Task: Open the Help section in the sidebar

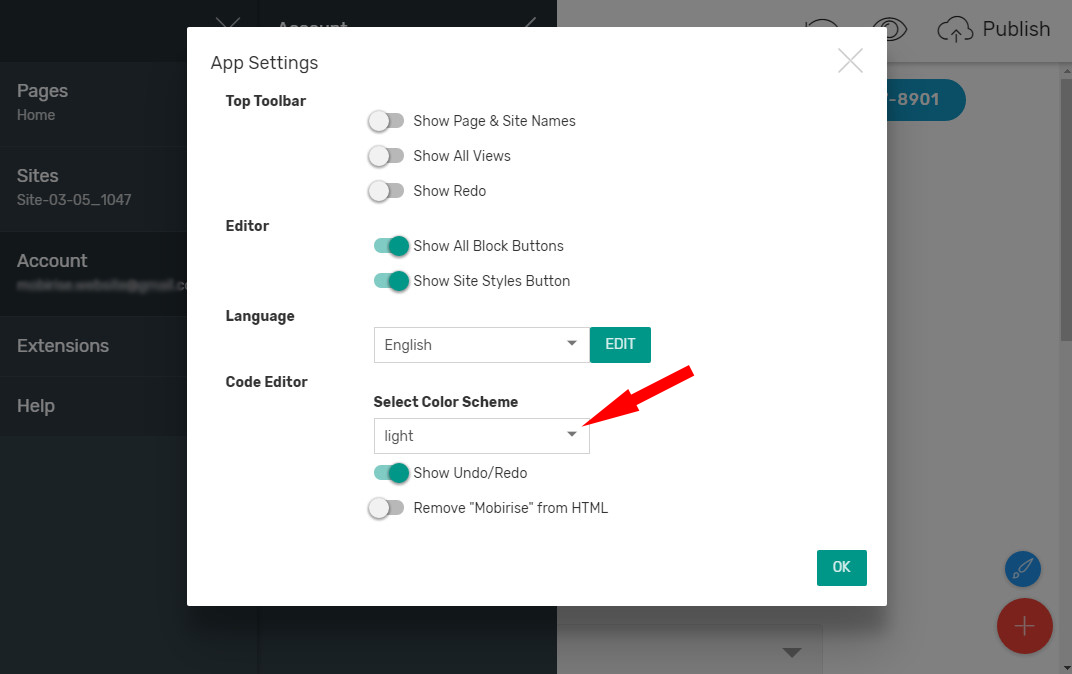Action: [35, 405]
